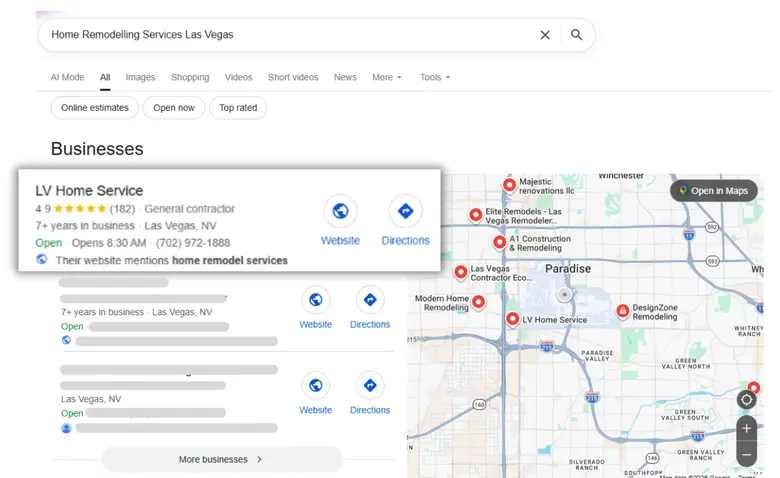Click small globe icon under second listing's Open status
This screenshot has width=780, height=478.
[66, 340]
